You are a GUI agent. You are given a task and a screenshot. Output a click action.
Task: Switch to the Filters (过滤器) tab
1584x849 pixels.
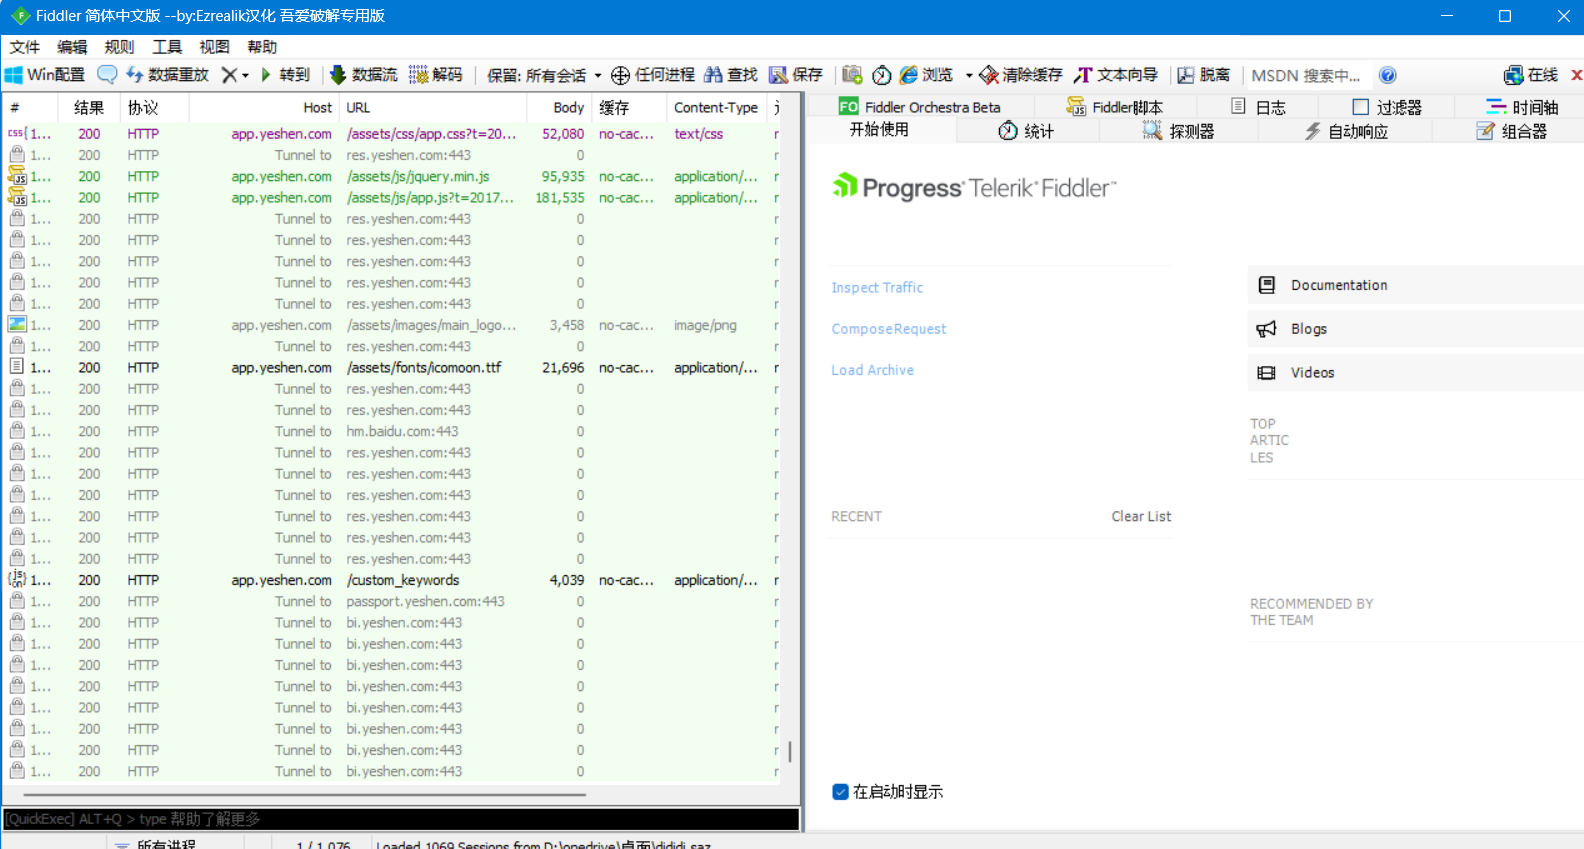(x=1387, y=107)
